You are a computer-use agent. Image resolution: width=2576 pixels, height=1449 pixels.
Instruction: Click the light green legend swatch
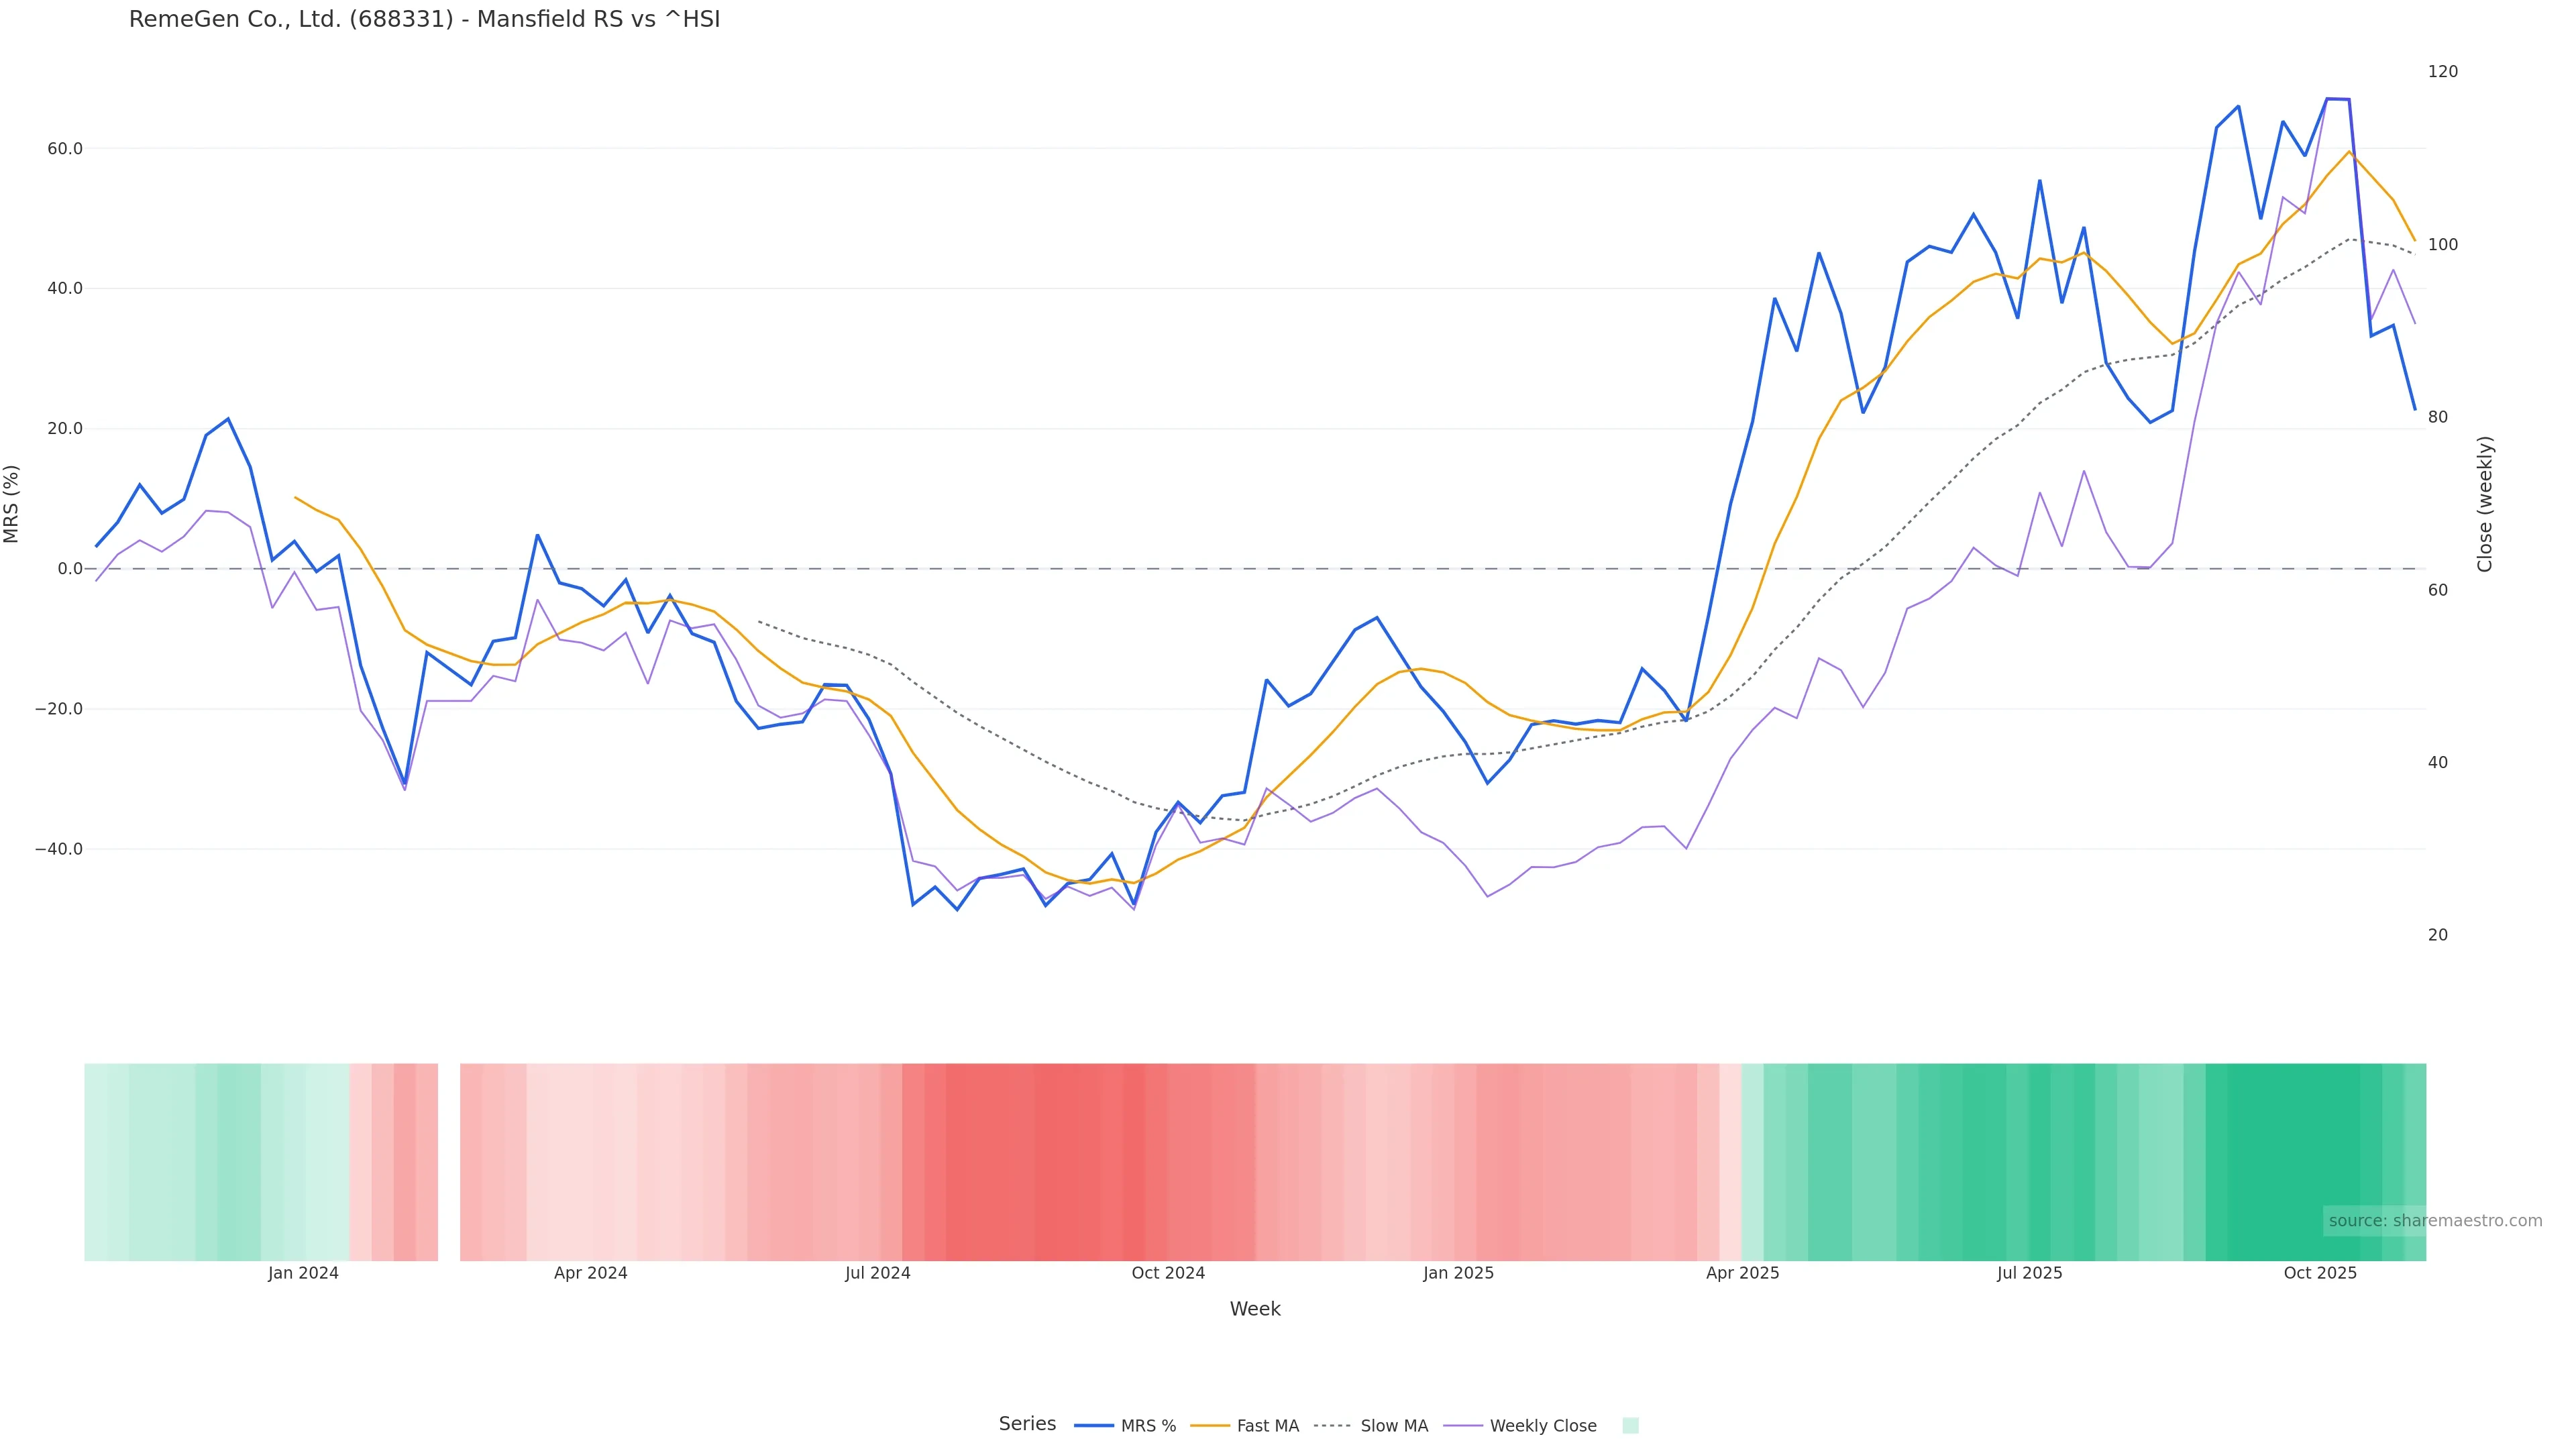1630,1426
